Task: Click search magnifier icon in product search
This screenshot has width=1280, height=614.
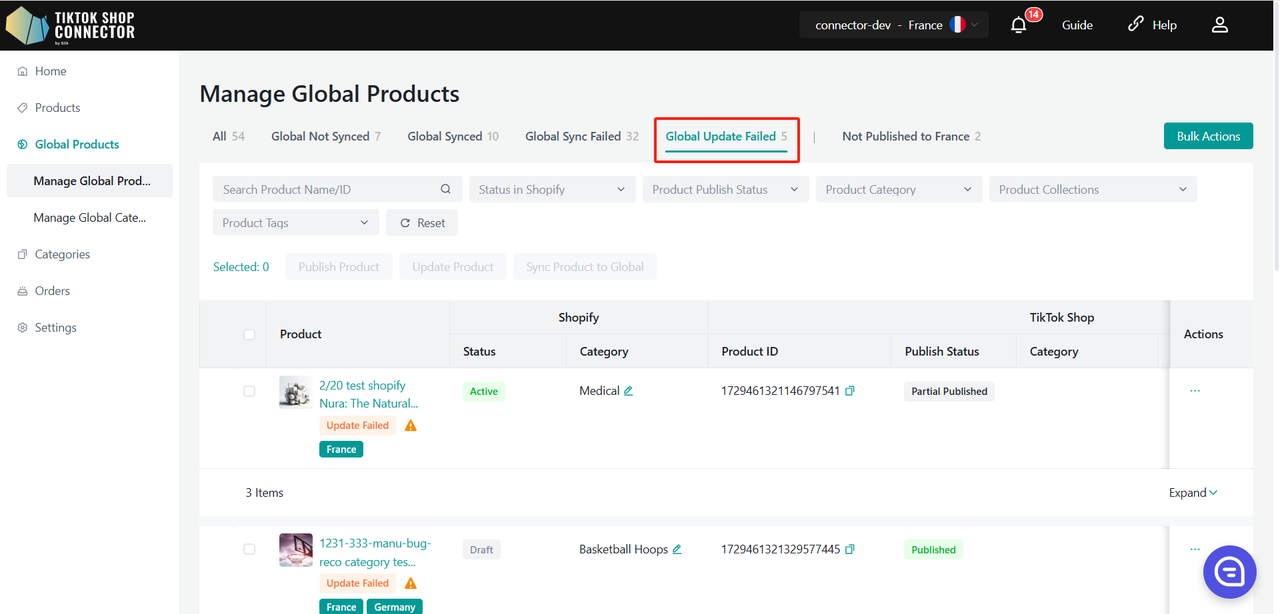Action: click(x=446, y=189)
